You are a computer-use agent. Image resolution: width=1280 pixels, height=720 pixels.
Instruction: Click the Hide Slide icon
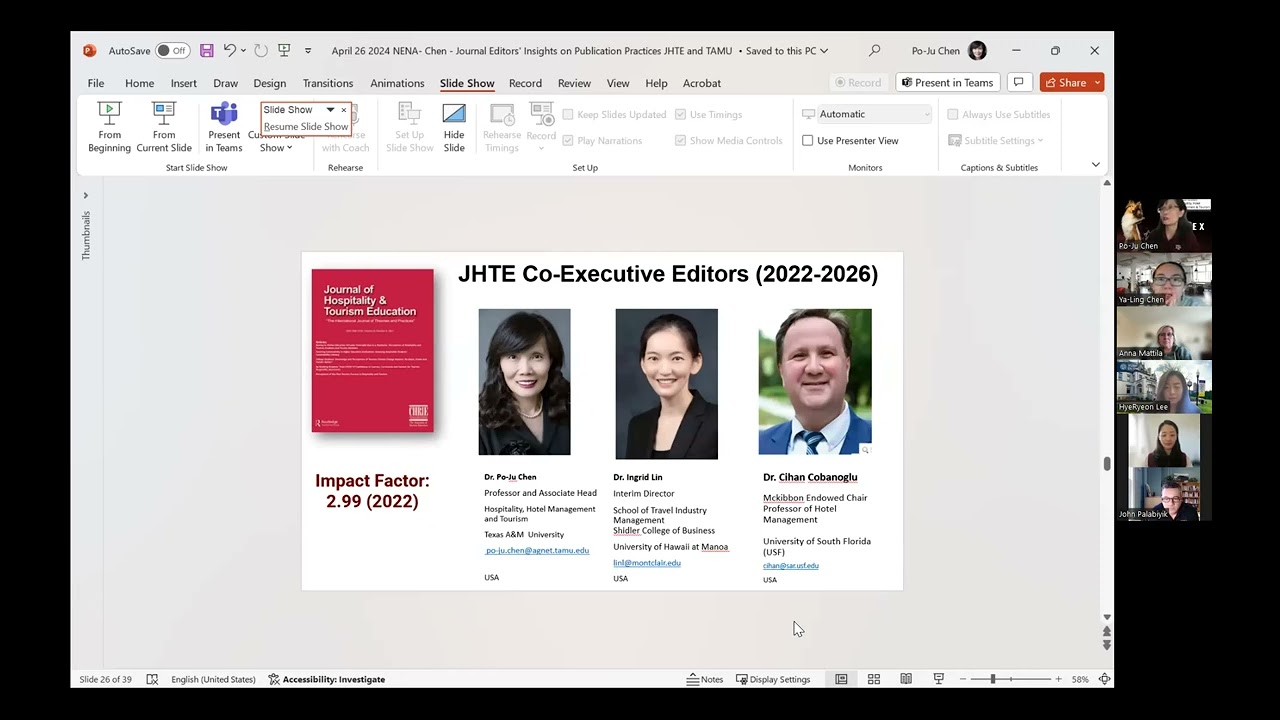click(454, 127)
